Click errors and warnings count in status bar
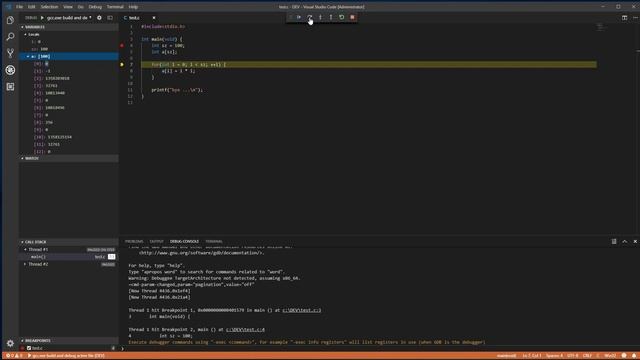Viewport: 640px width, 360px height. [14, 356]
